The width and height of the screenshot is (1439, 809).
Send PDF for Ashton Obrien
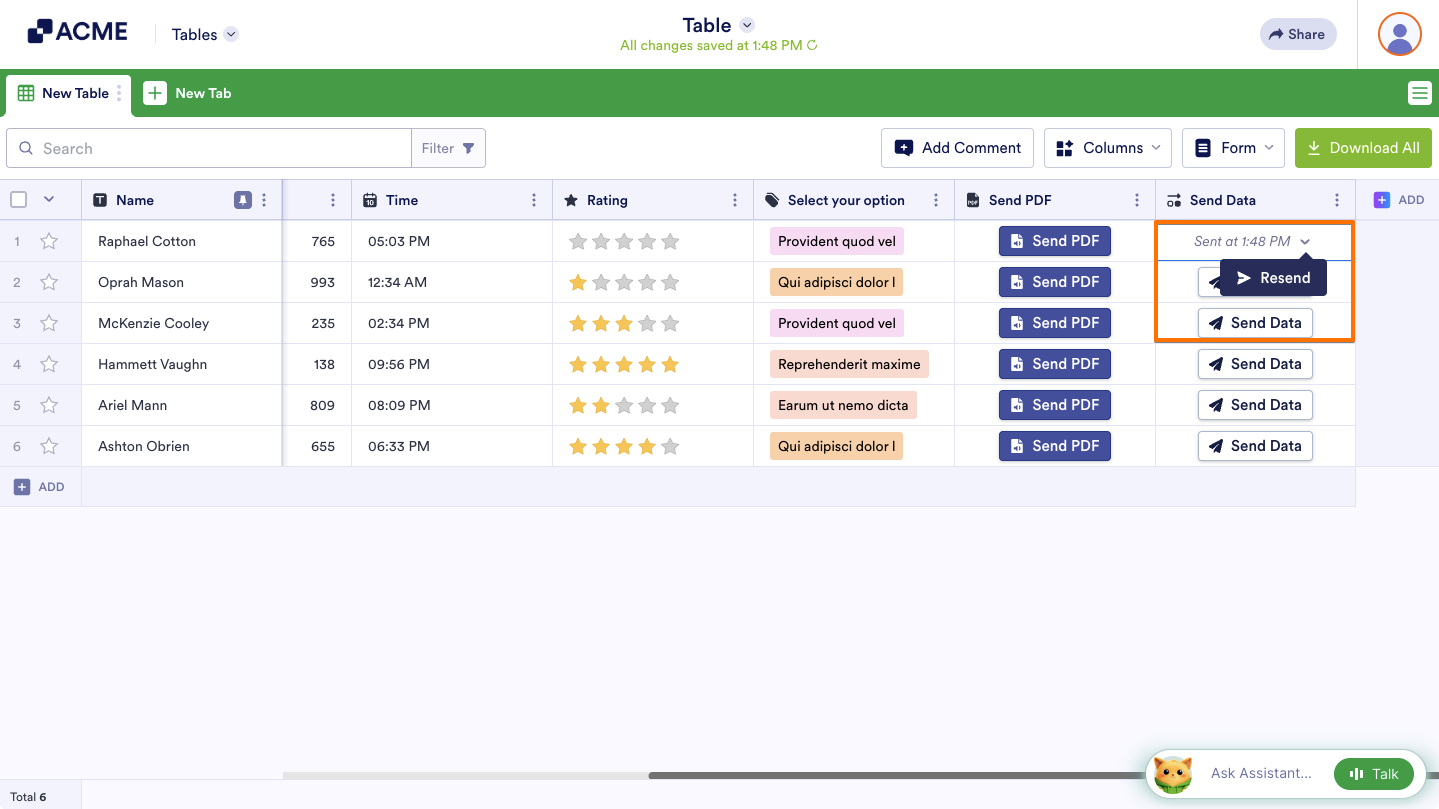click(x=1055, y=446)
